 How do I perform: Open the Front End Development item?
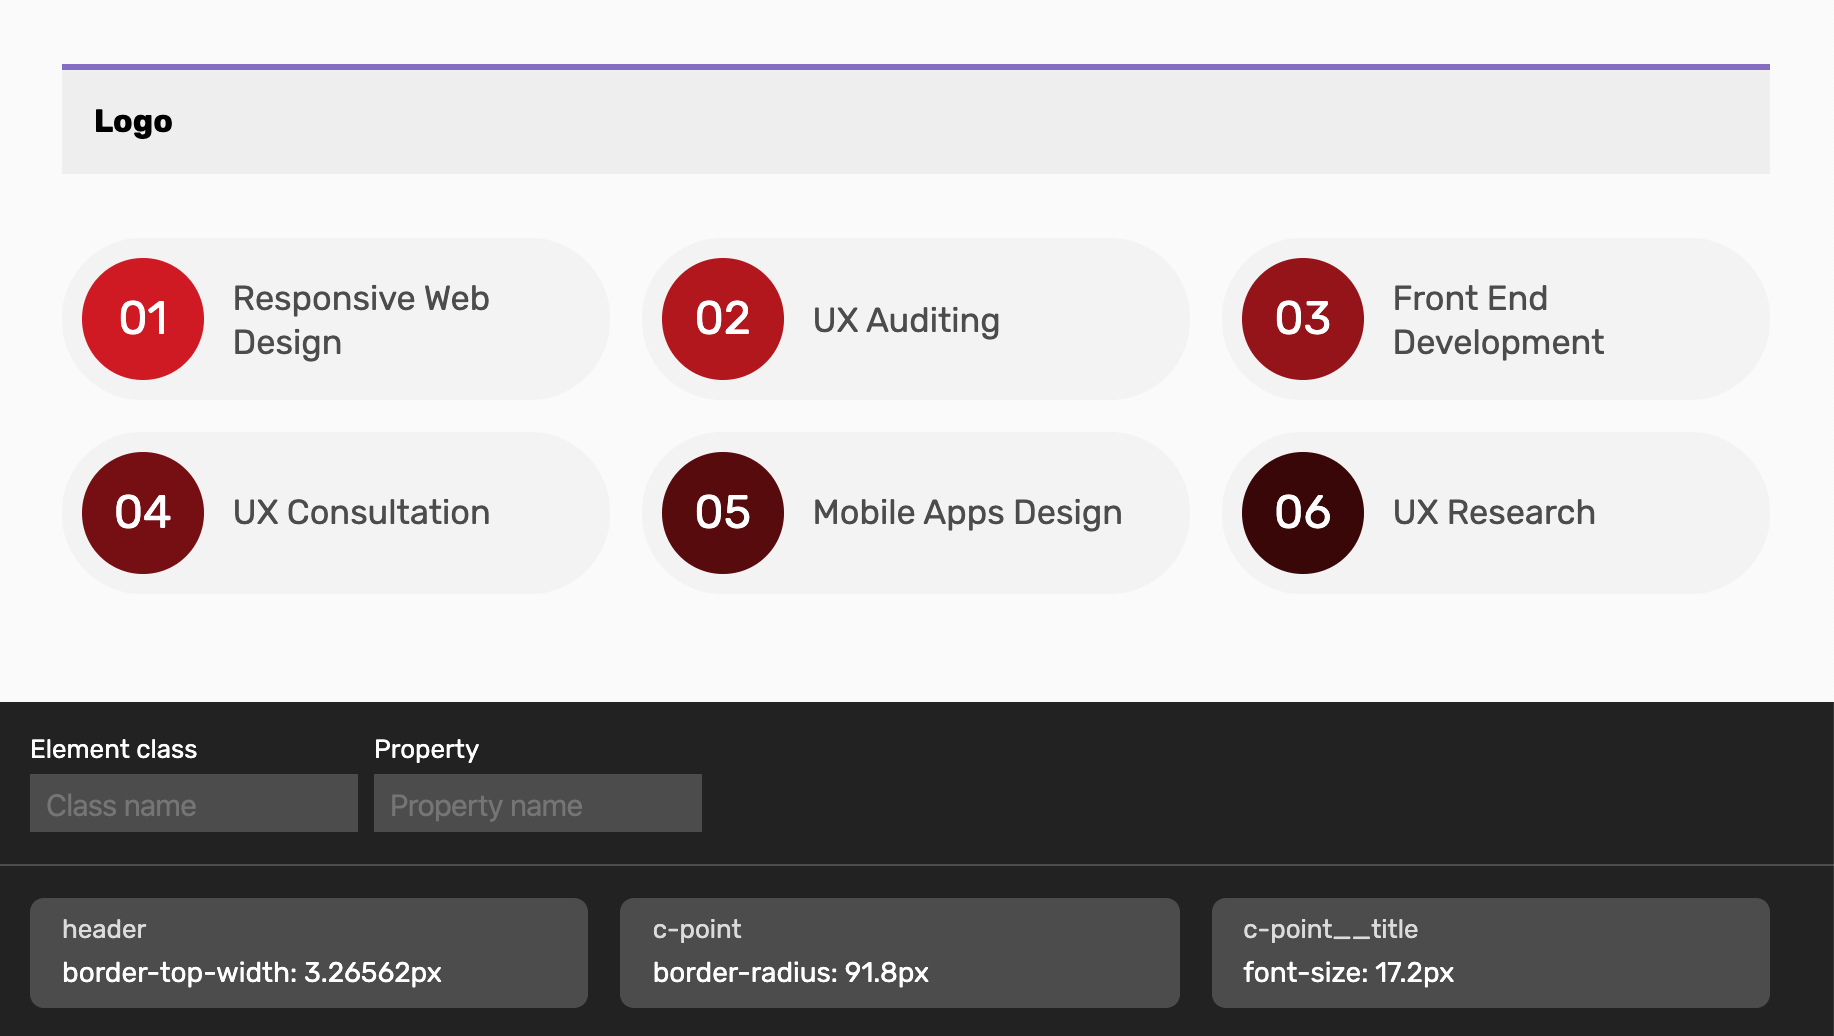[1497, 320]
